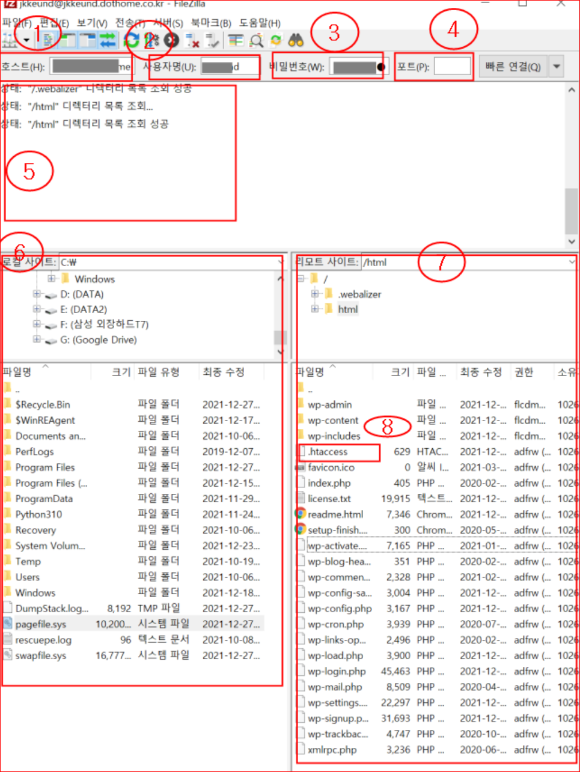Select the wp-content folder icon
Image resolution: width=580 pixels, height=772 pixels.
point(301,420)
